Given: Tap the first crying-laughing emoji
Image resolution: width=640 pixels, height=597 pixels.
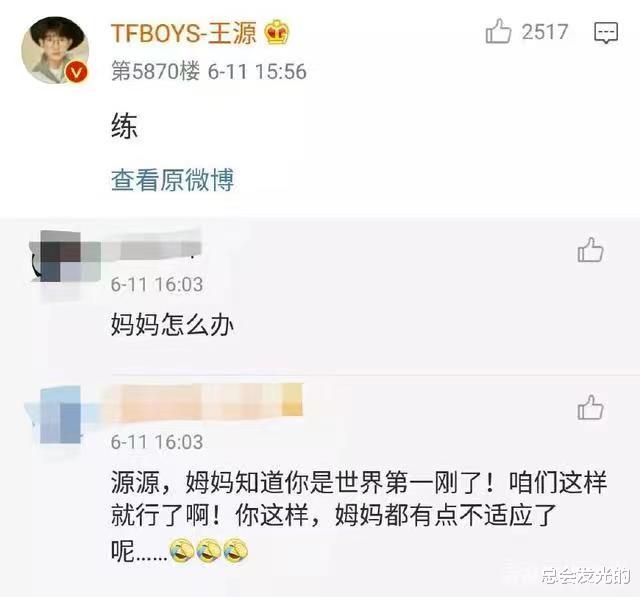Looking at the screenshot, I should point(182,551).
